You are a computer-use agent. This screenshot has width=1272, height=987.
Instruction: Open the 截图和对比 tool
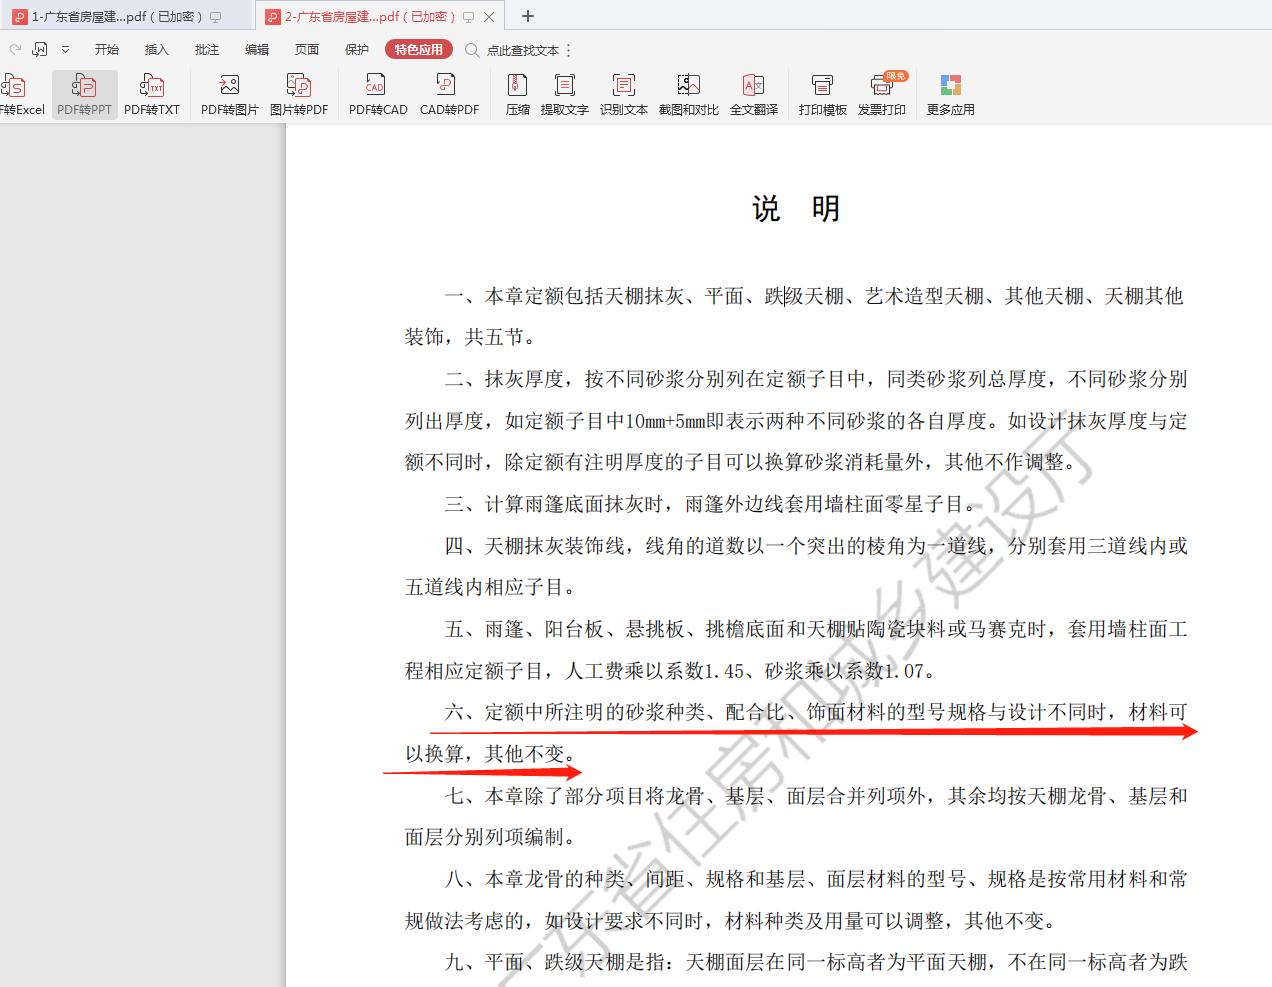click(x=689, y=95)
